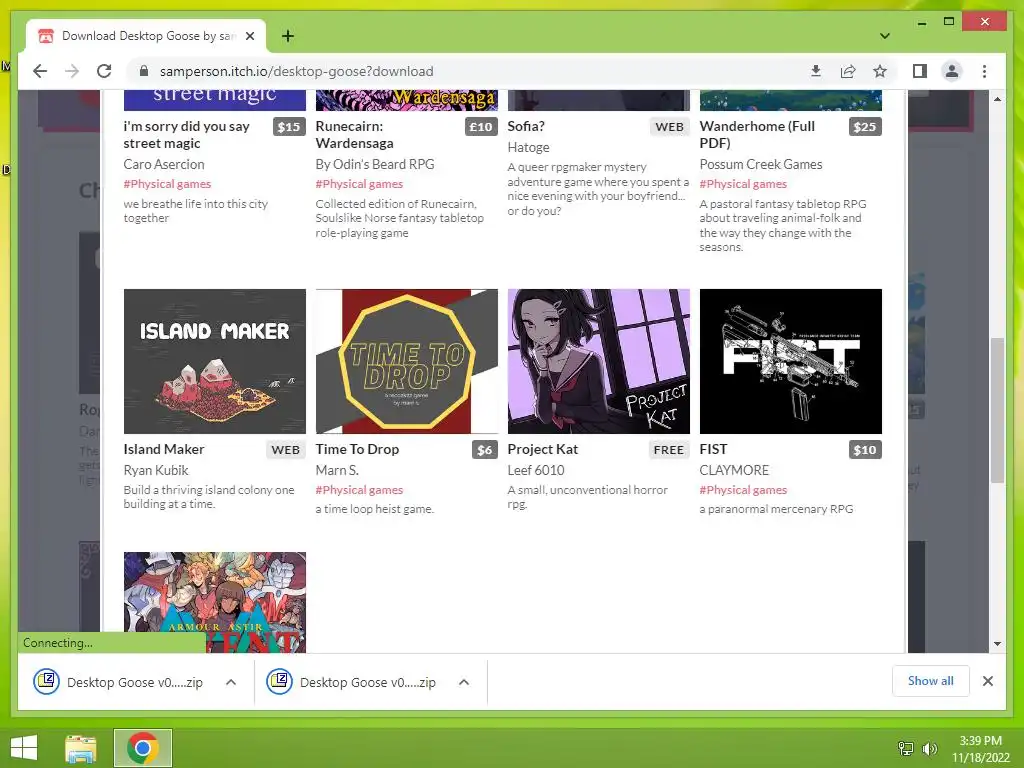This screenshot has width=1024, height=768.
Task: Close the downloads bar
Action: click(x=987, y=681)
